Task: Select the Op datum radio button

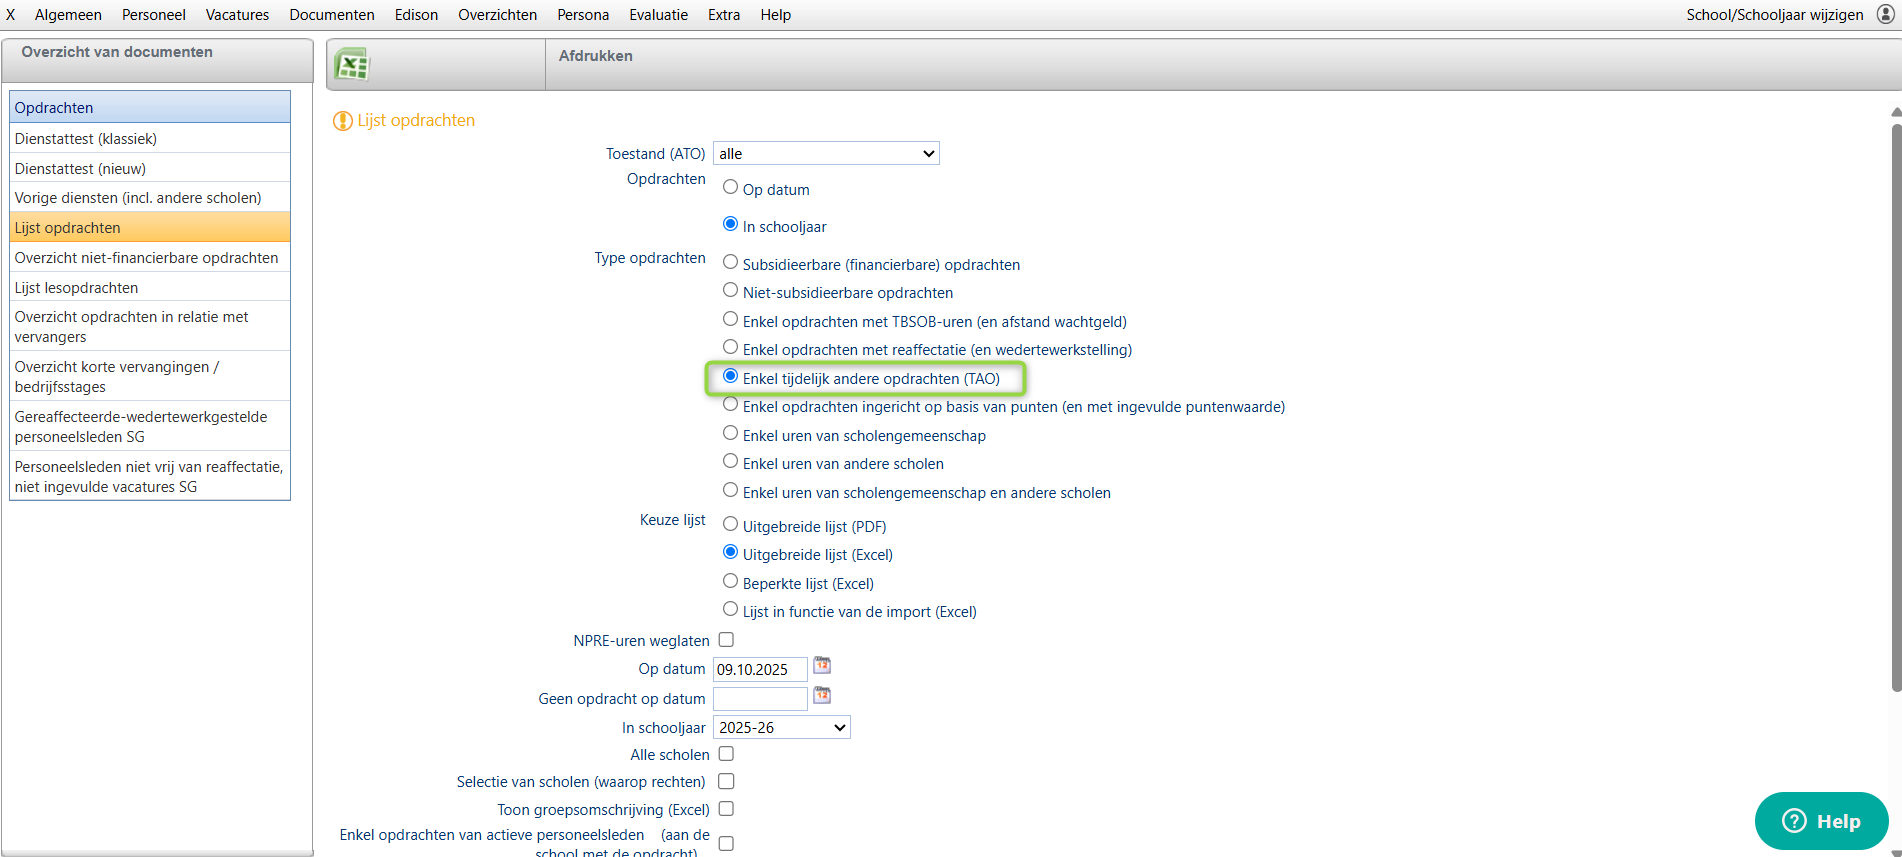Action: click(731, 187)
